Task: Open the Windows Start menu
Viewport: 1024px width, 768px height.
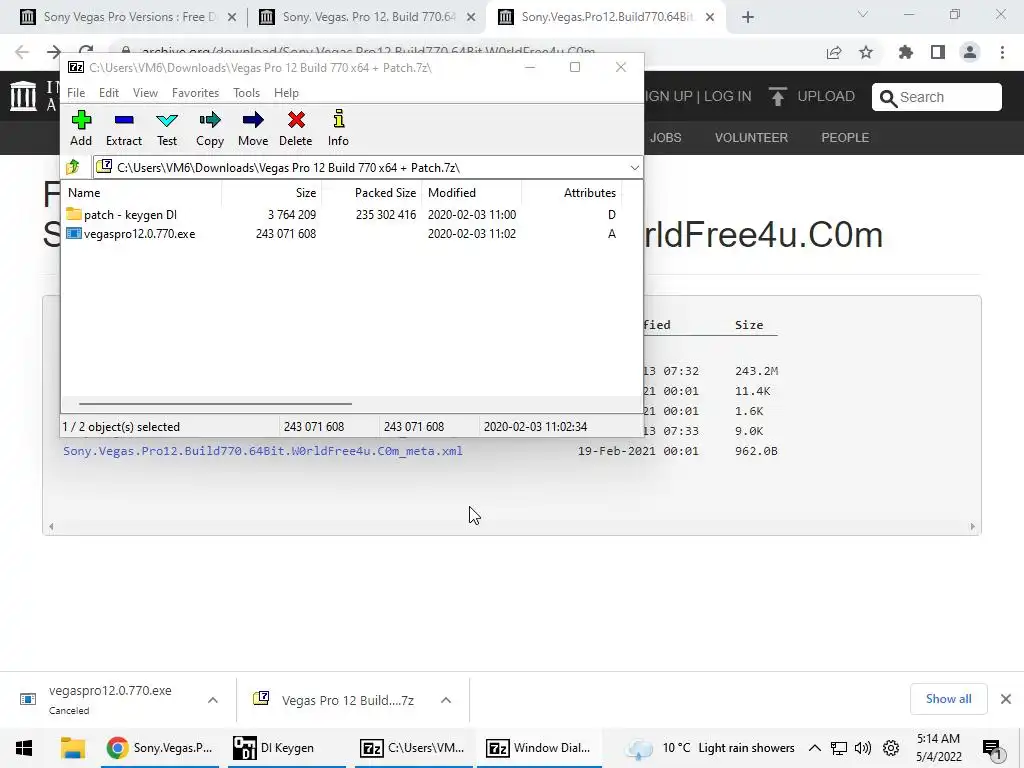Action: (x=24, y=748)
